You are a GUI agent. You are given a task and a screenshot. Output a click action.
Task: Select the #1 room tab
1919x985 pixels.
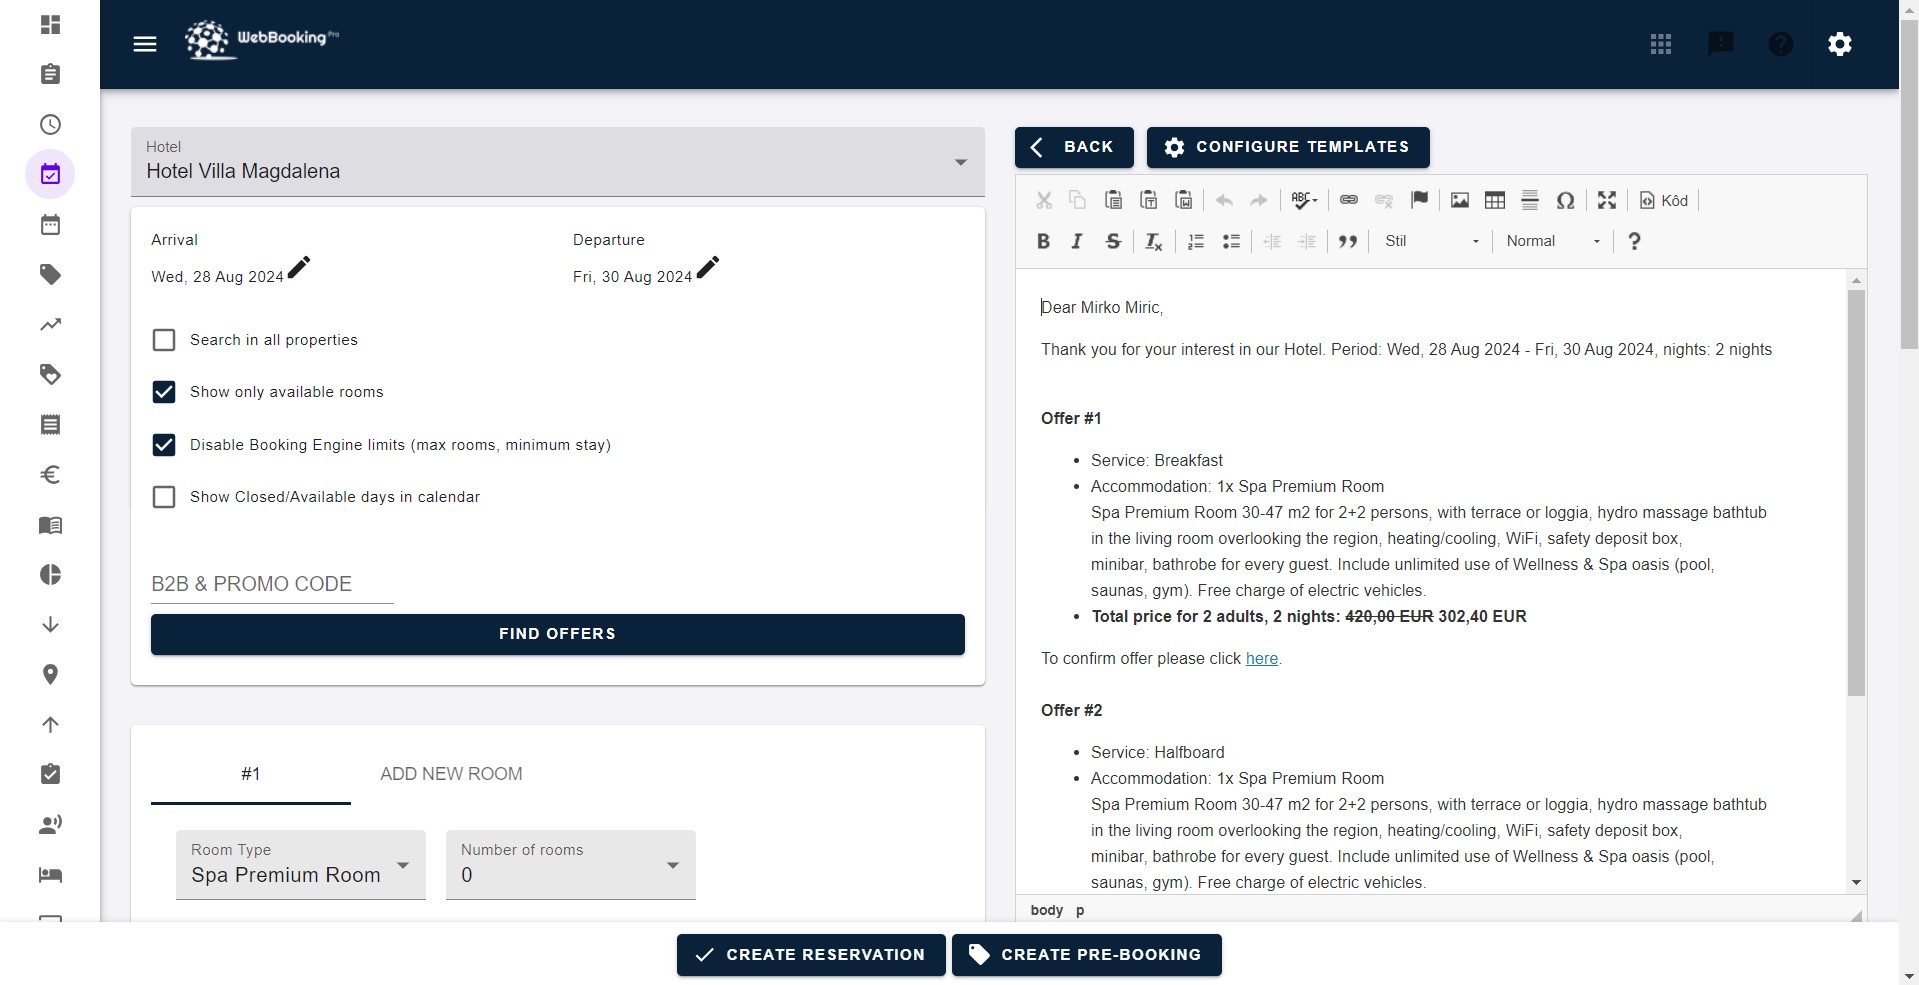coord(250,774)
